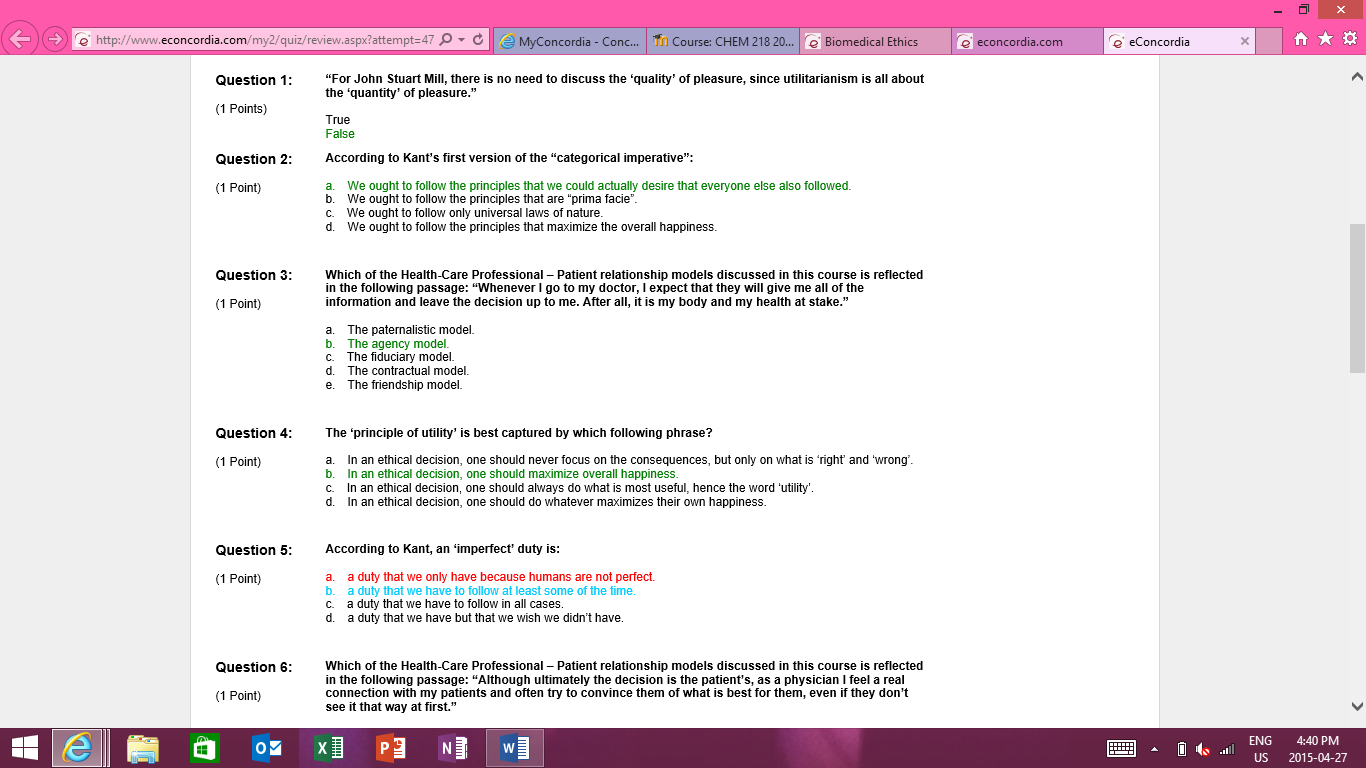1366x768 pixels.
Task: Click the Forward navigation arrow
Action: tap(55, 40)
